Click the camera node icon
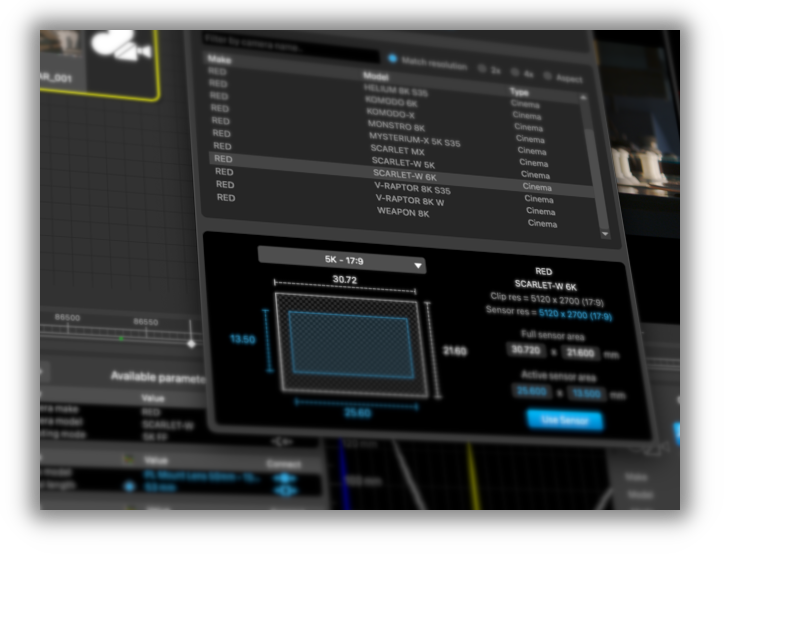The height and width of the screenshot is (624, 804). click(120, 46)
